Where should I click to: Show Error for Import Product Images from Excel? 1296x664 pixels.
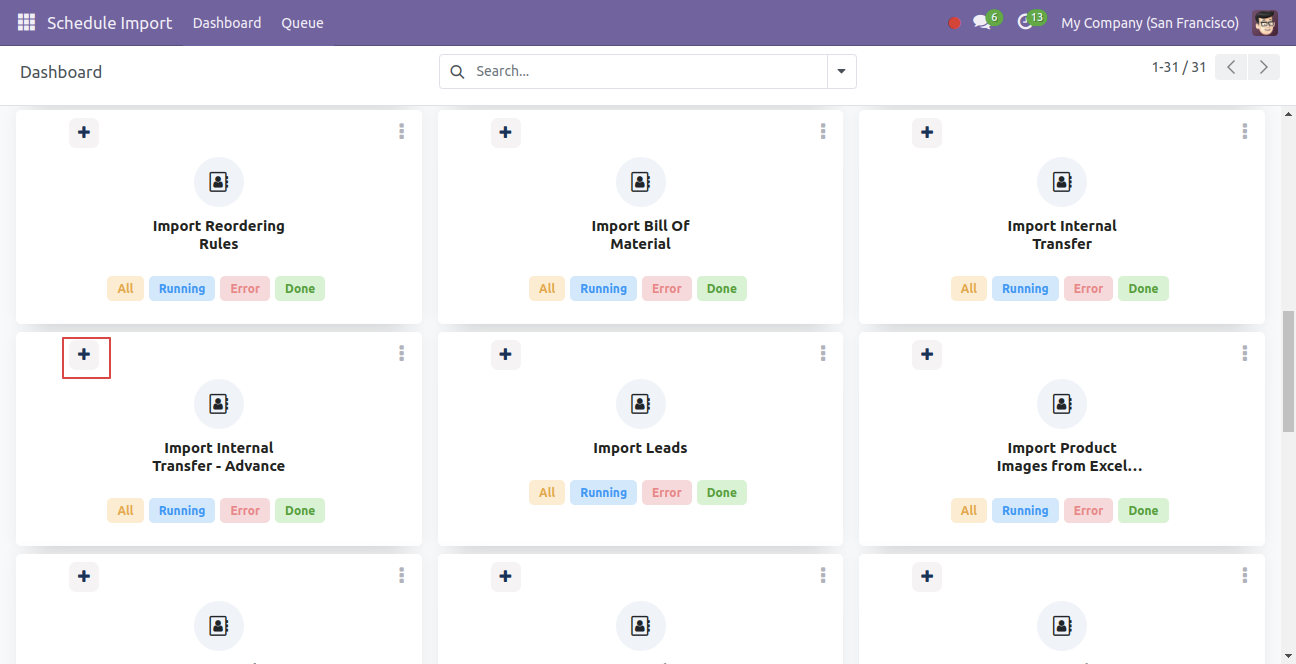[1088, 510]
